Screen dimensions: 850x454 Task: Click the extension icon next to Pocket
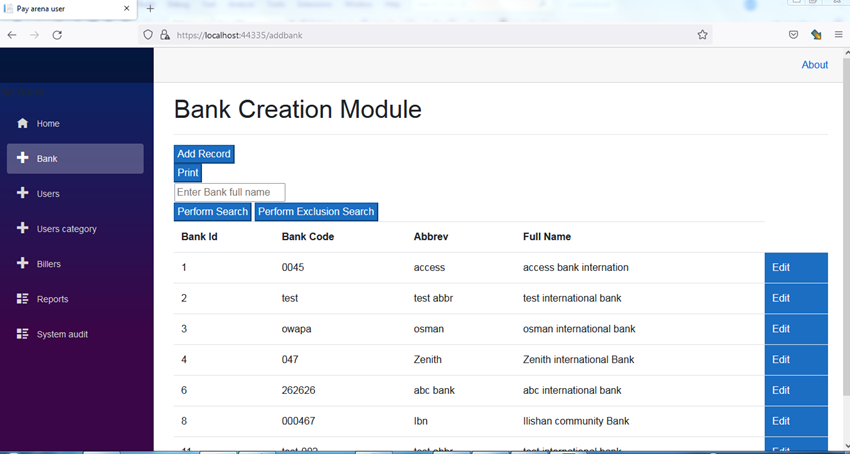(816, 35)
